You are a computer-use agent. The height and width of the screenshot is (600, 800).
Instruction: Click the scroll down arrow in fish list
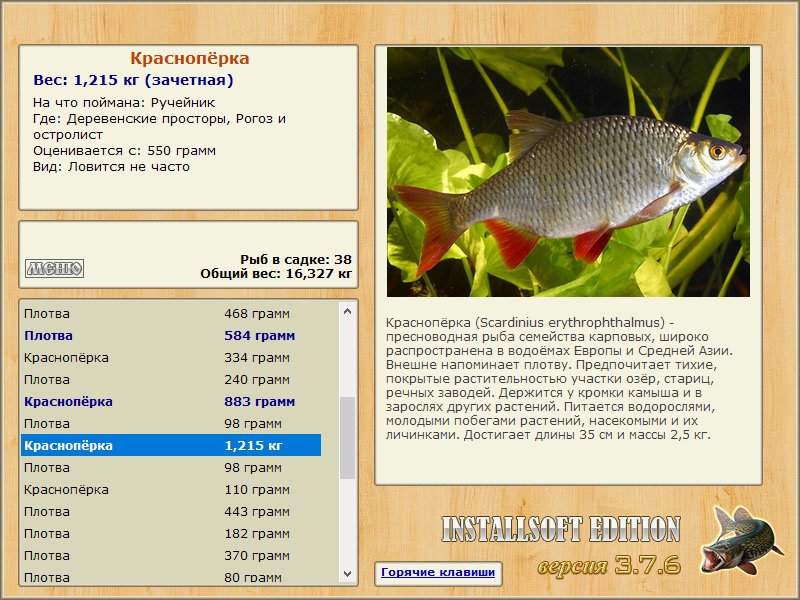[x=347, y=573]
